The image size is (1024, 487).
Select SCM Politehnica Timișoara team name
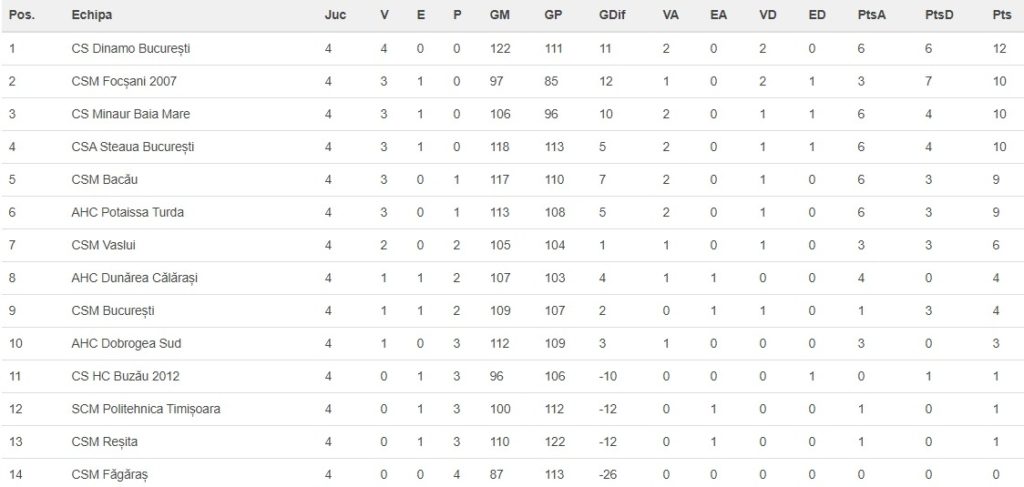point(146,408)
